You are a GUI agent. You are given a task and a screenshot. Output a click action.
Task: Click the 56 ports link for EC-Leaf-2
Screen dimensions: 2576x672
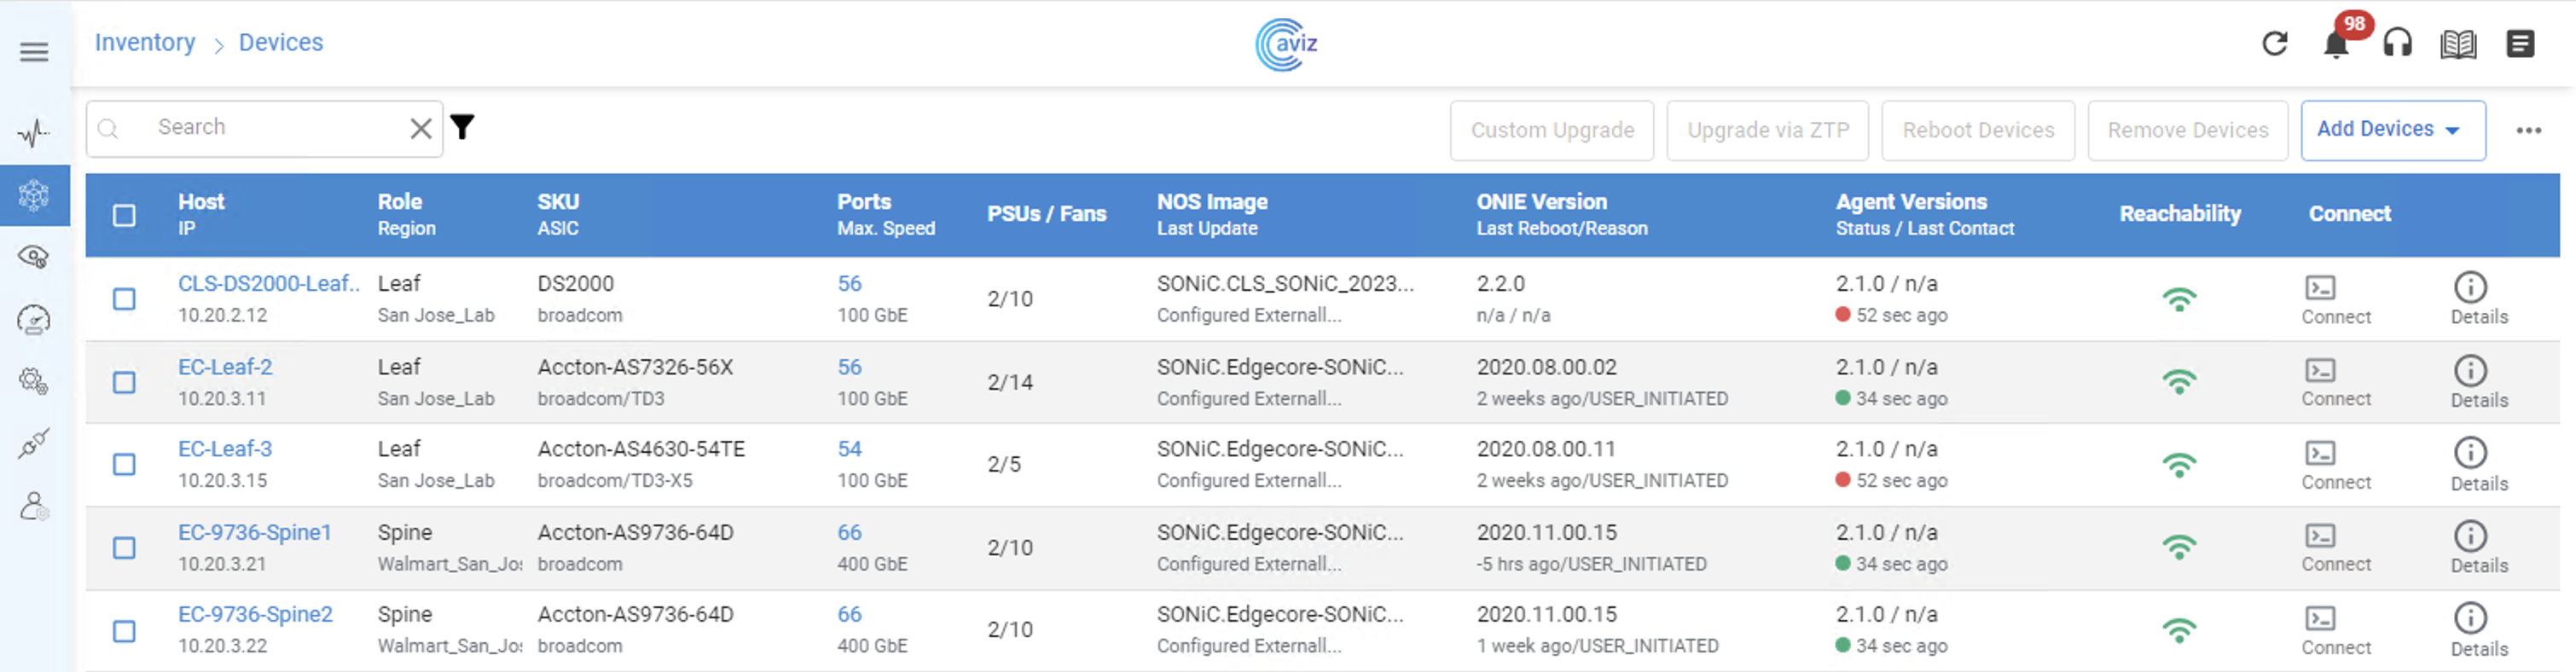849,368
